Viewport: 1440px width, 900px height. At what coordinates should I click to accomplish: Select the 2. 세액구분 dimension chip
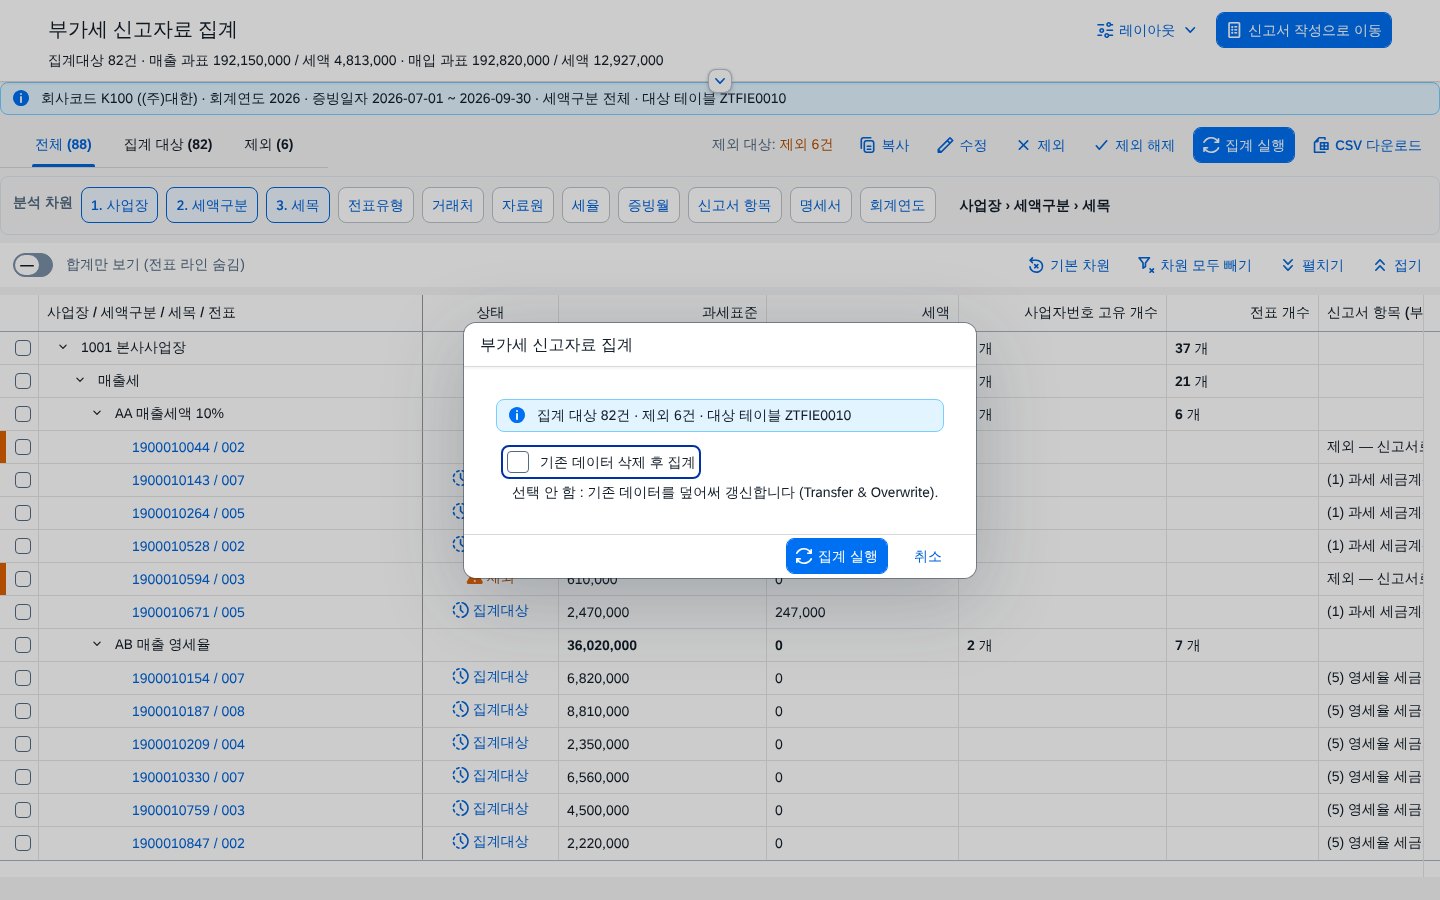point(212,205)
